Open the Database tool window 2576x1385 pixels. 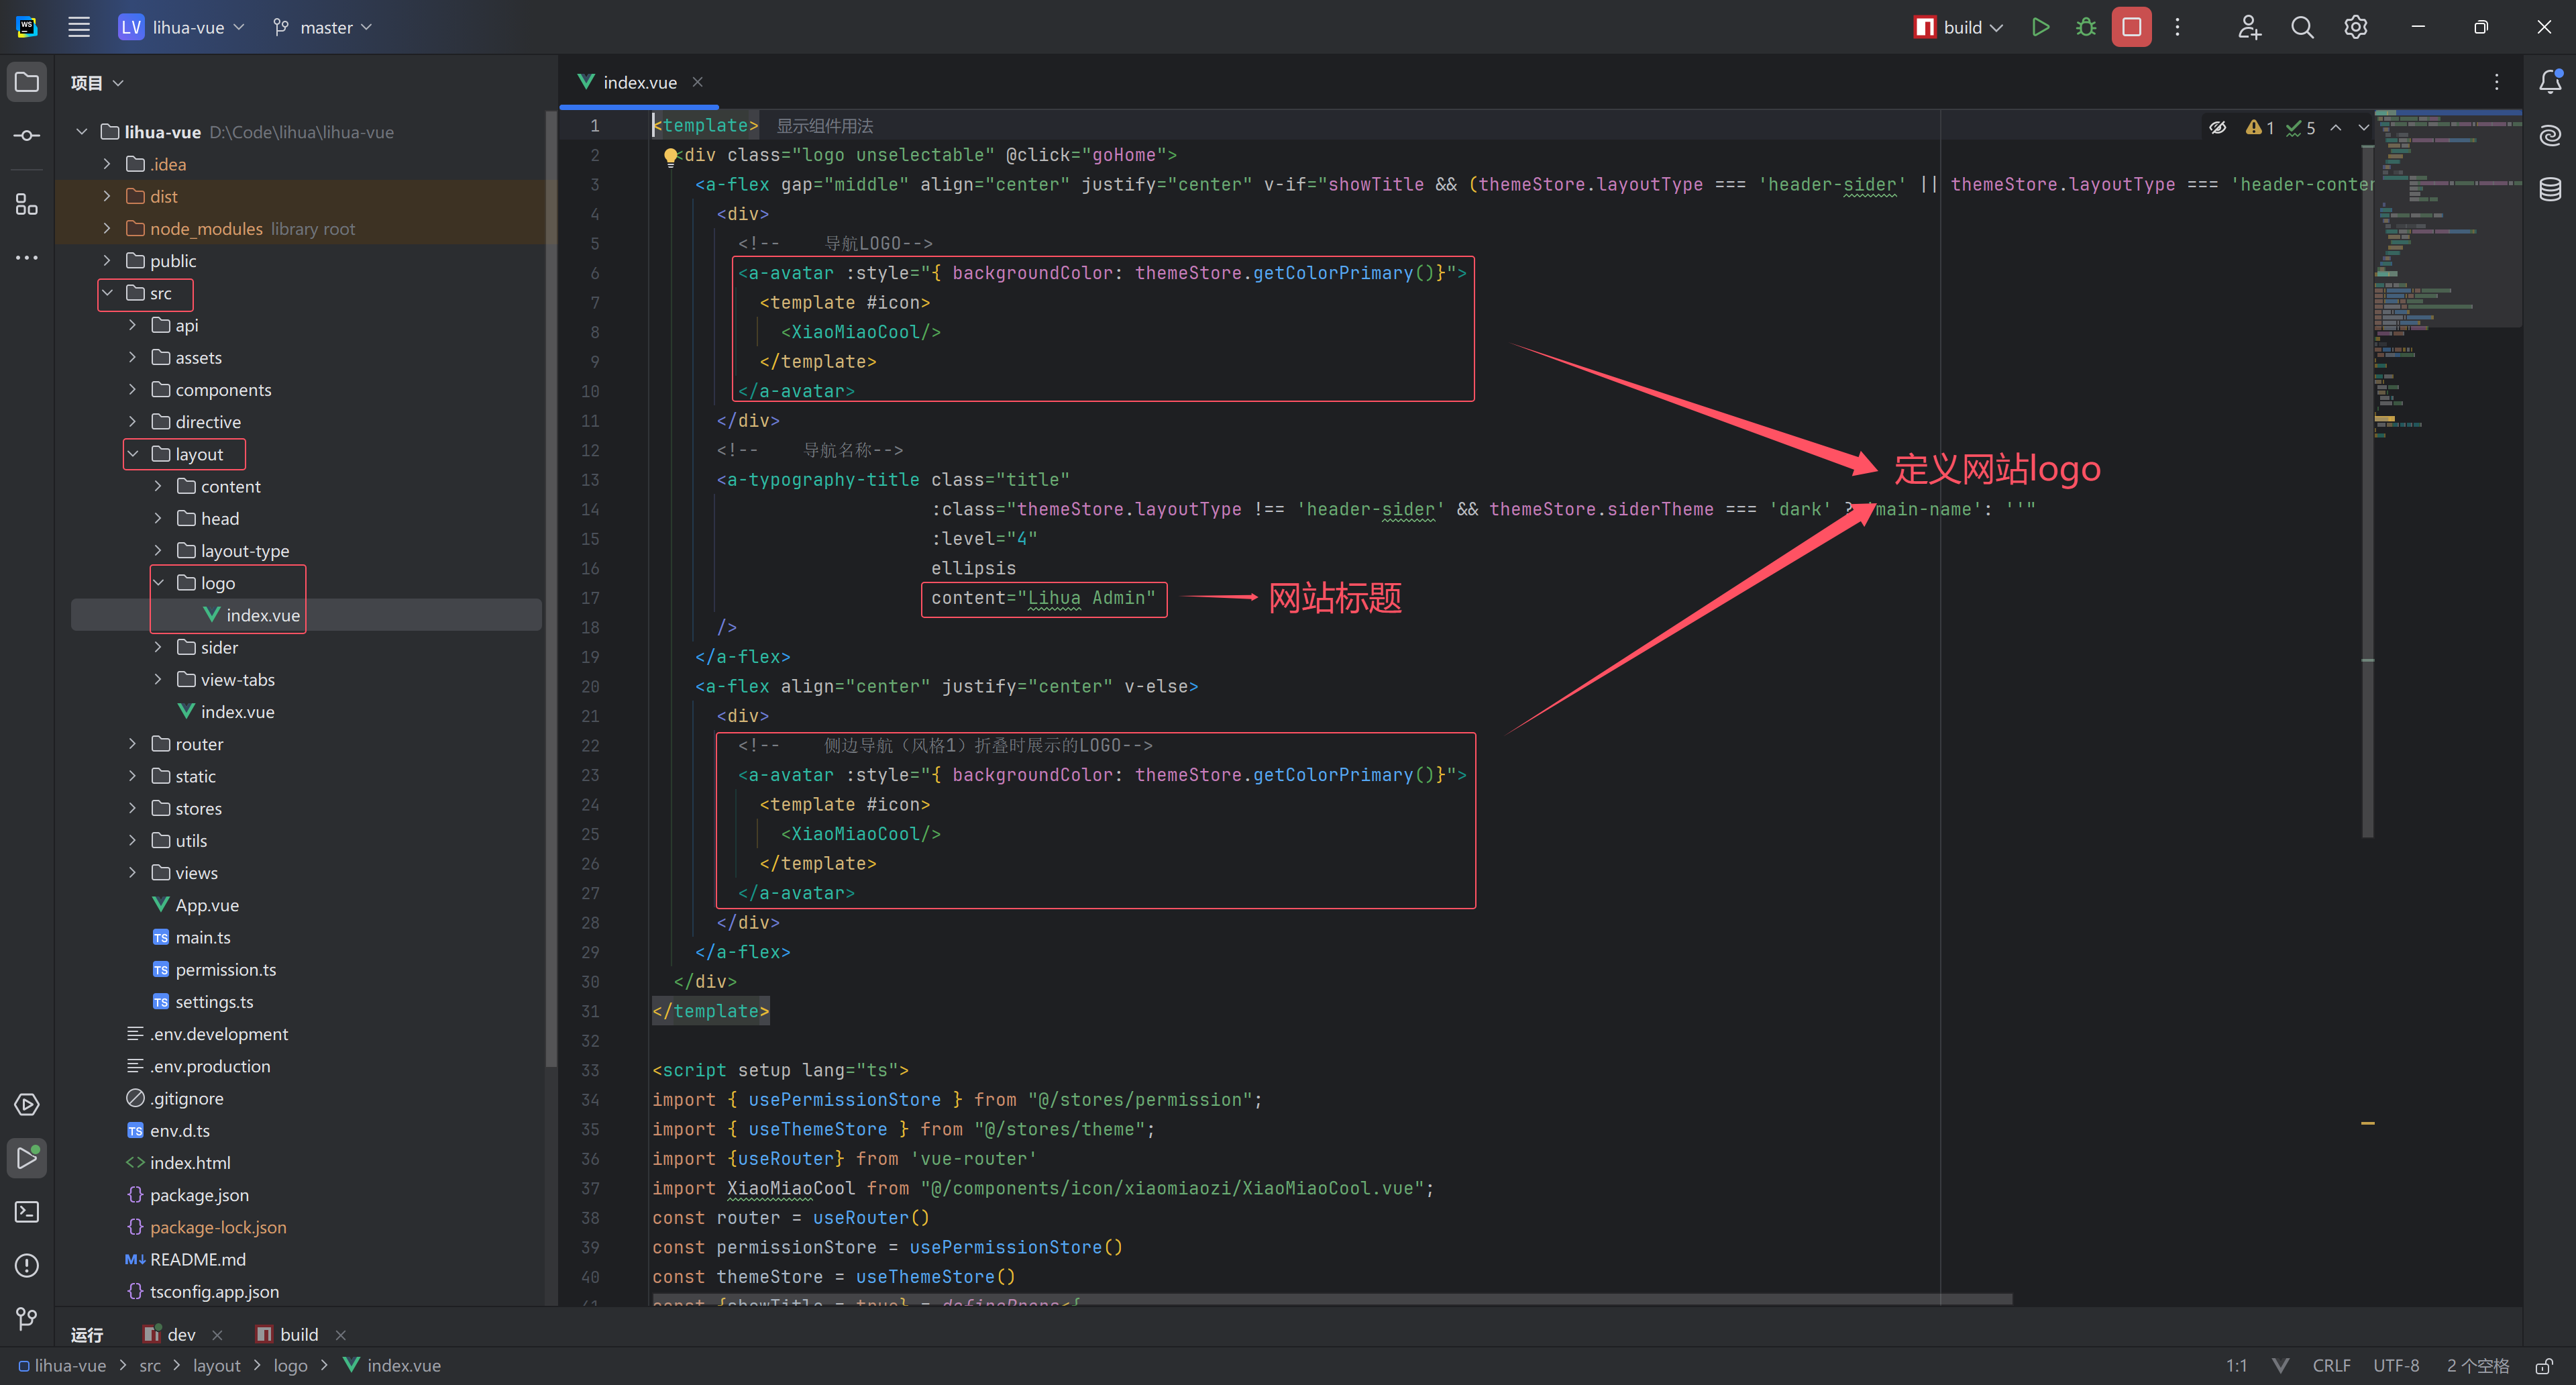(2550, 189)
